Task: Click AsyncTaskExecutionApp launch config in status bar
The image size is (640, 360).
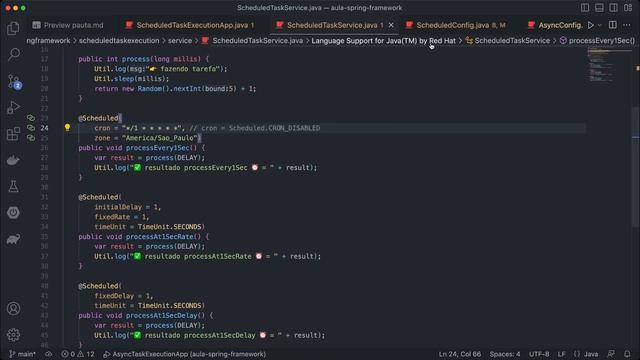Action: 184,354
